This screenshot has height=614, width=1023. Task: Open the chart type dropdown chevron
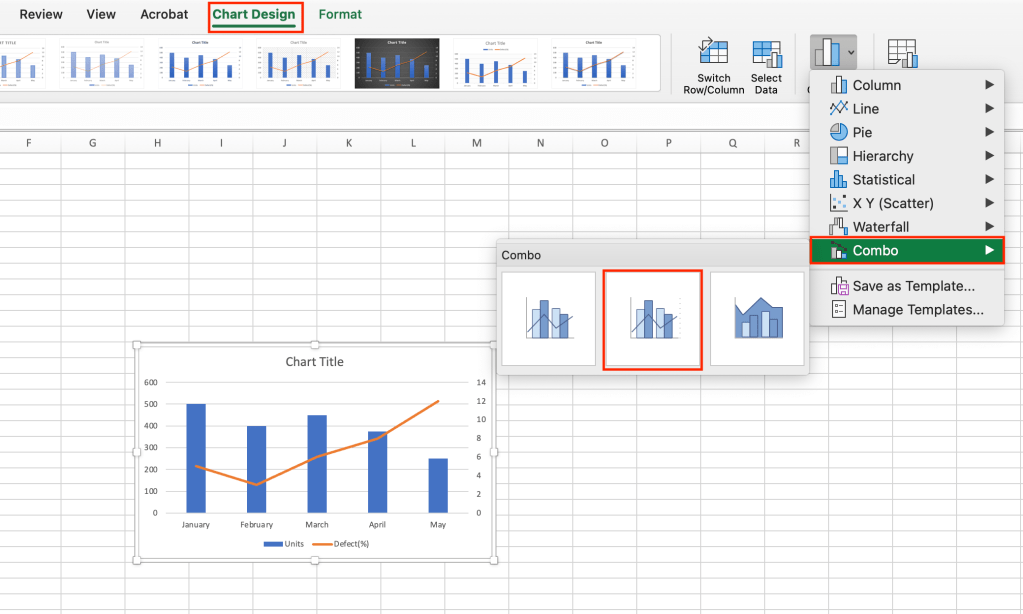(851, 53)
